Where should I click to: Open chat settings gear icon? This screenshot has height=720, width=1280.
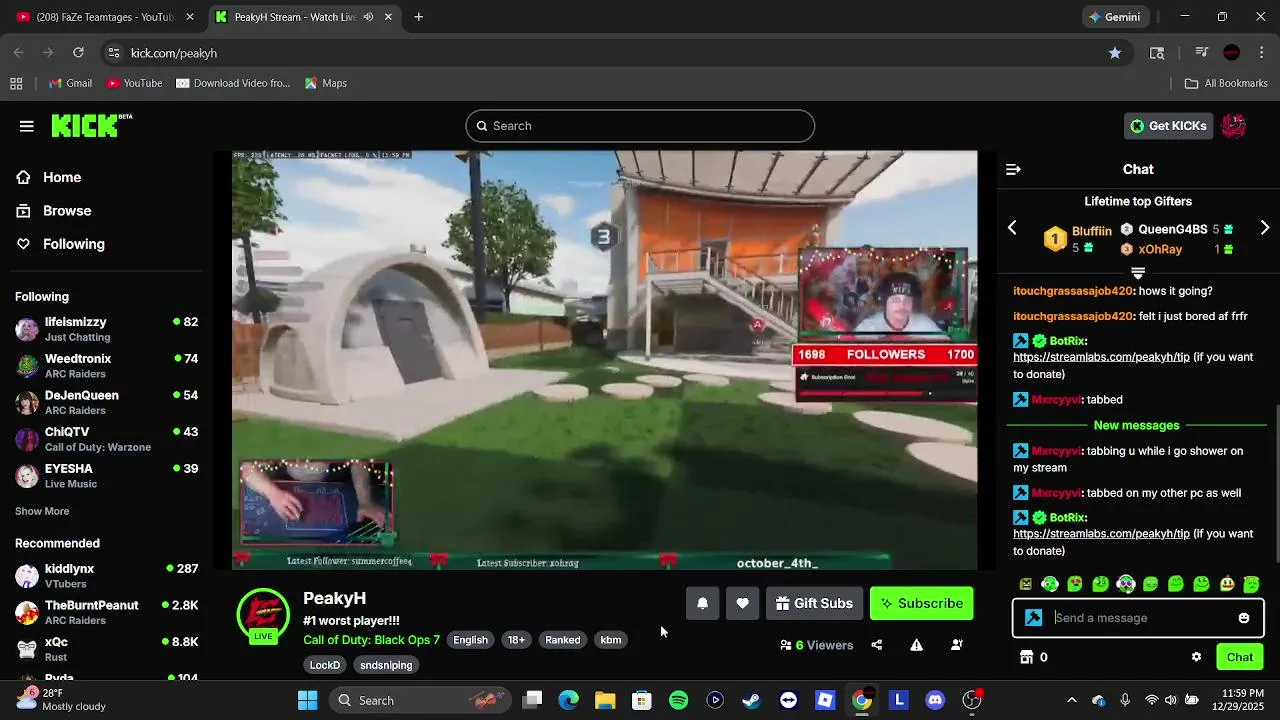pyautogui.click(x=1196, y=657)
